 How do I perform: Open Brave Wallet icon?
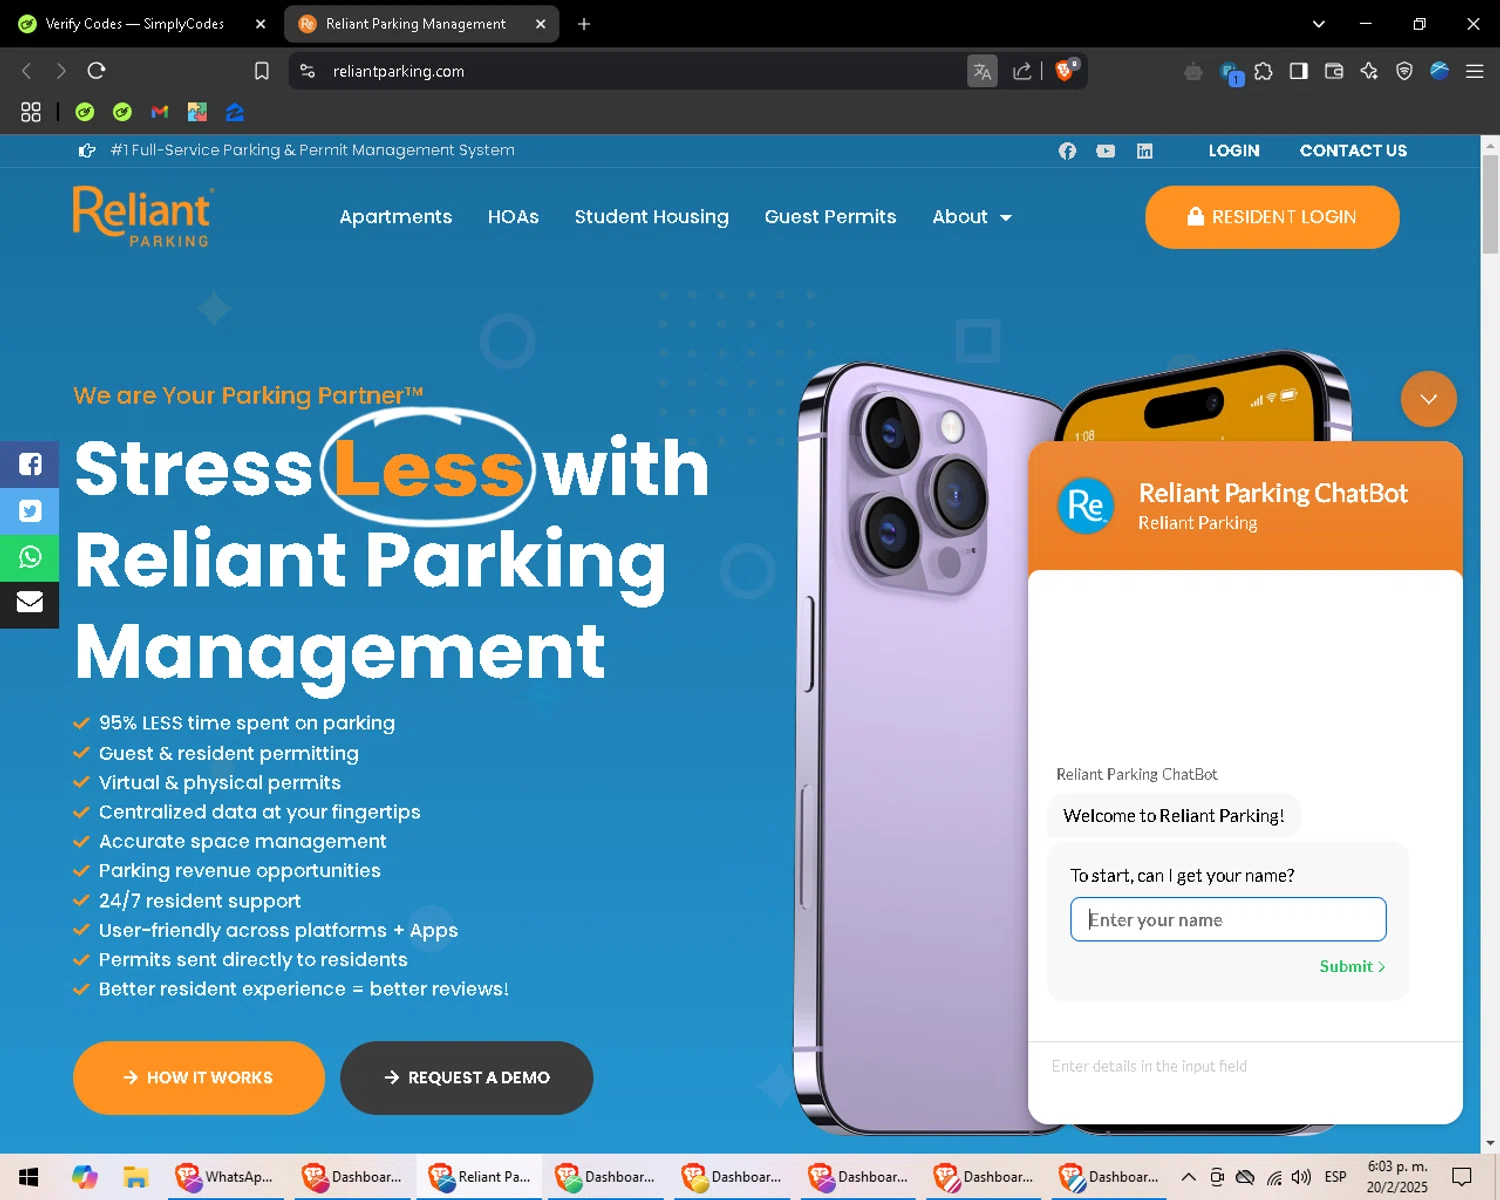(x=1334, y=71)
